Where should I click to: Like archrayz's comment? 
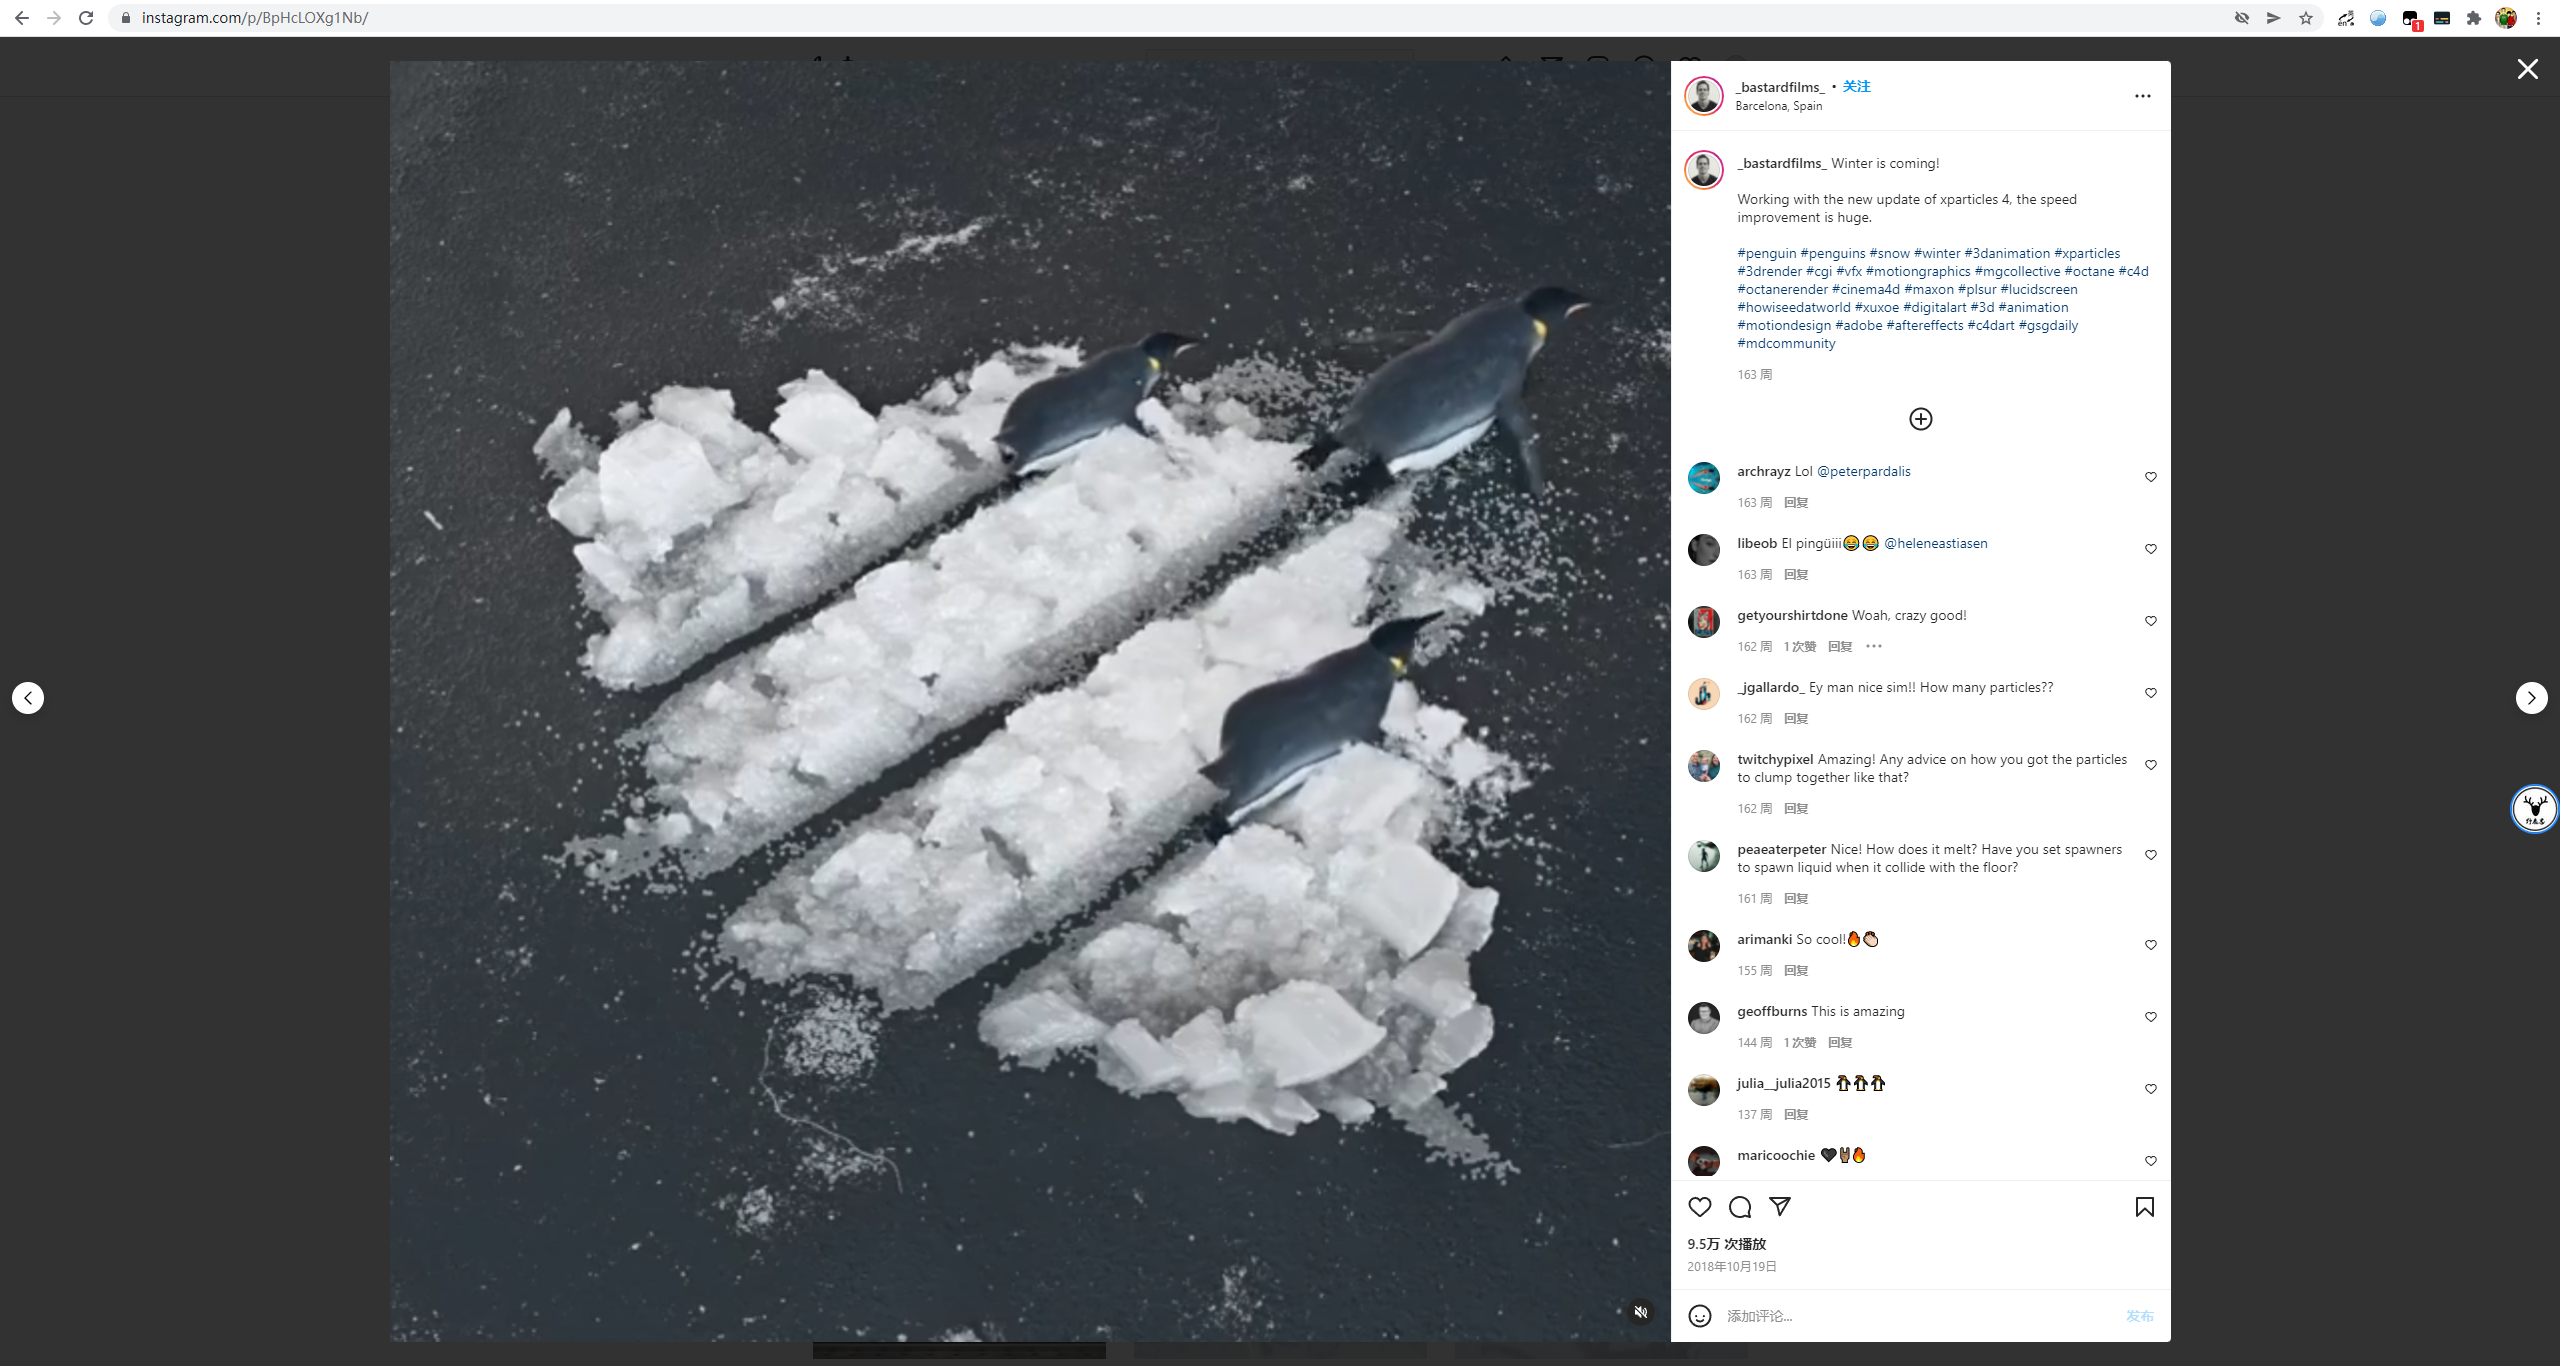point(2151,477)
